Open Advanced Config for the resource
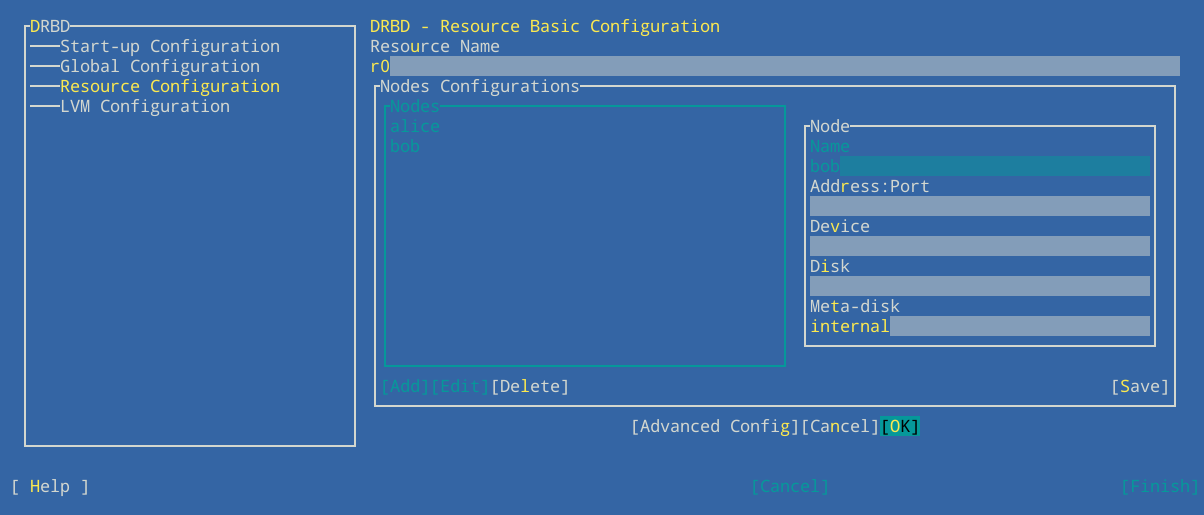The width and height of the screenshot is (1204, 515). click(715, 426)
